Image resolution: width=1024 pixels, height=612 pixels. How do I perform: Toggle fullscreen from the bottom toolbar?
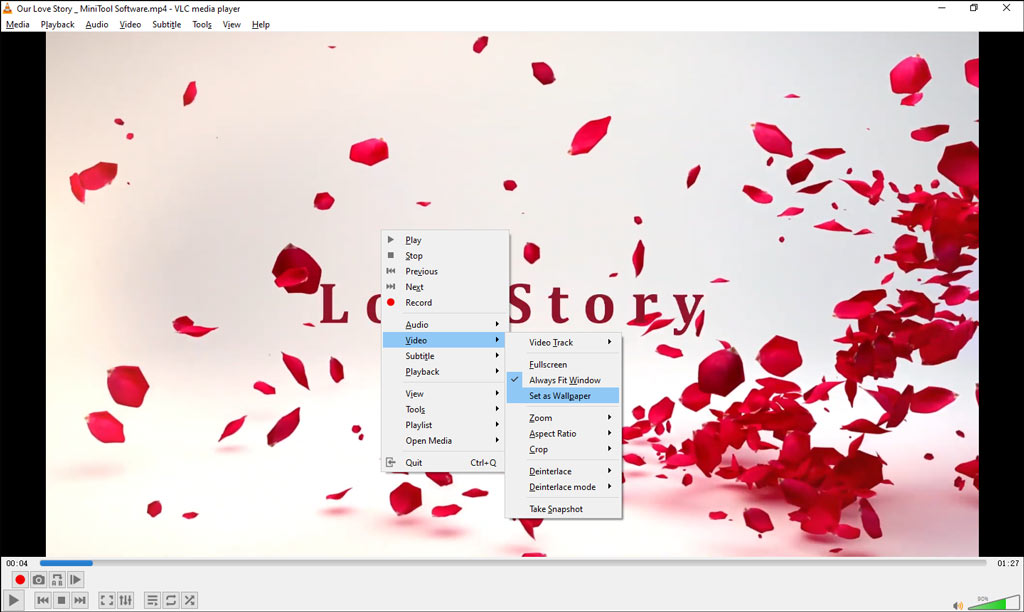point(106,600)
